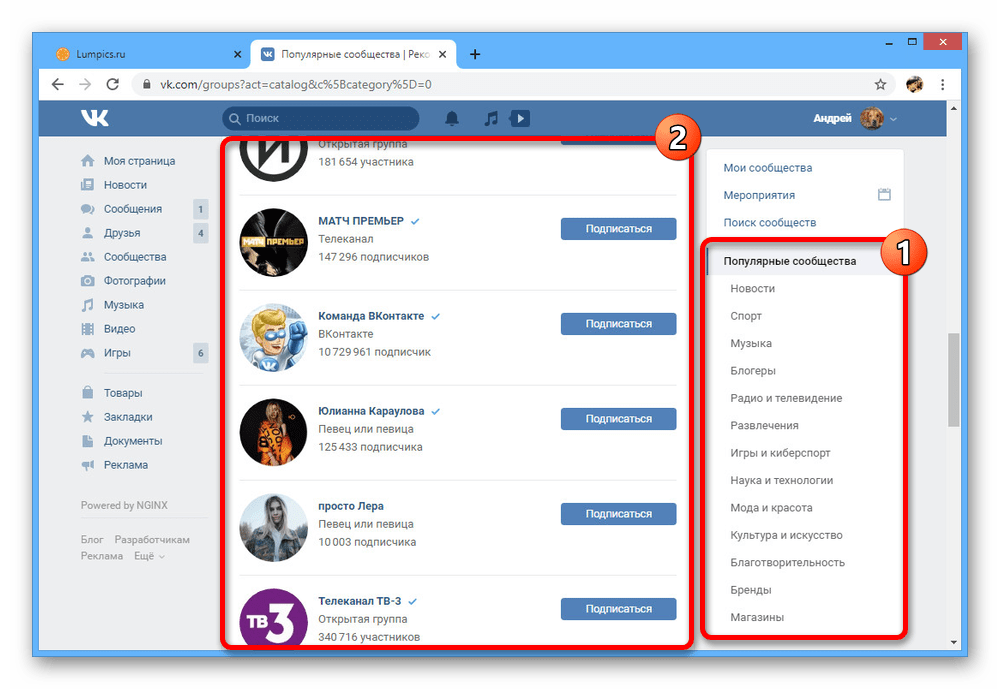Open the music note icon in the header
Screen dimensions: 1000x689
(490, 118)
